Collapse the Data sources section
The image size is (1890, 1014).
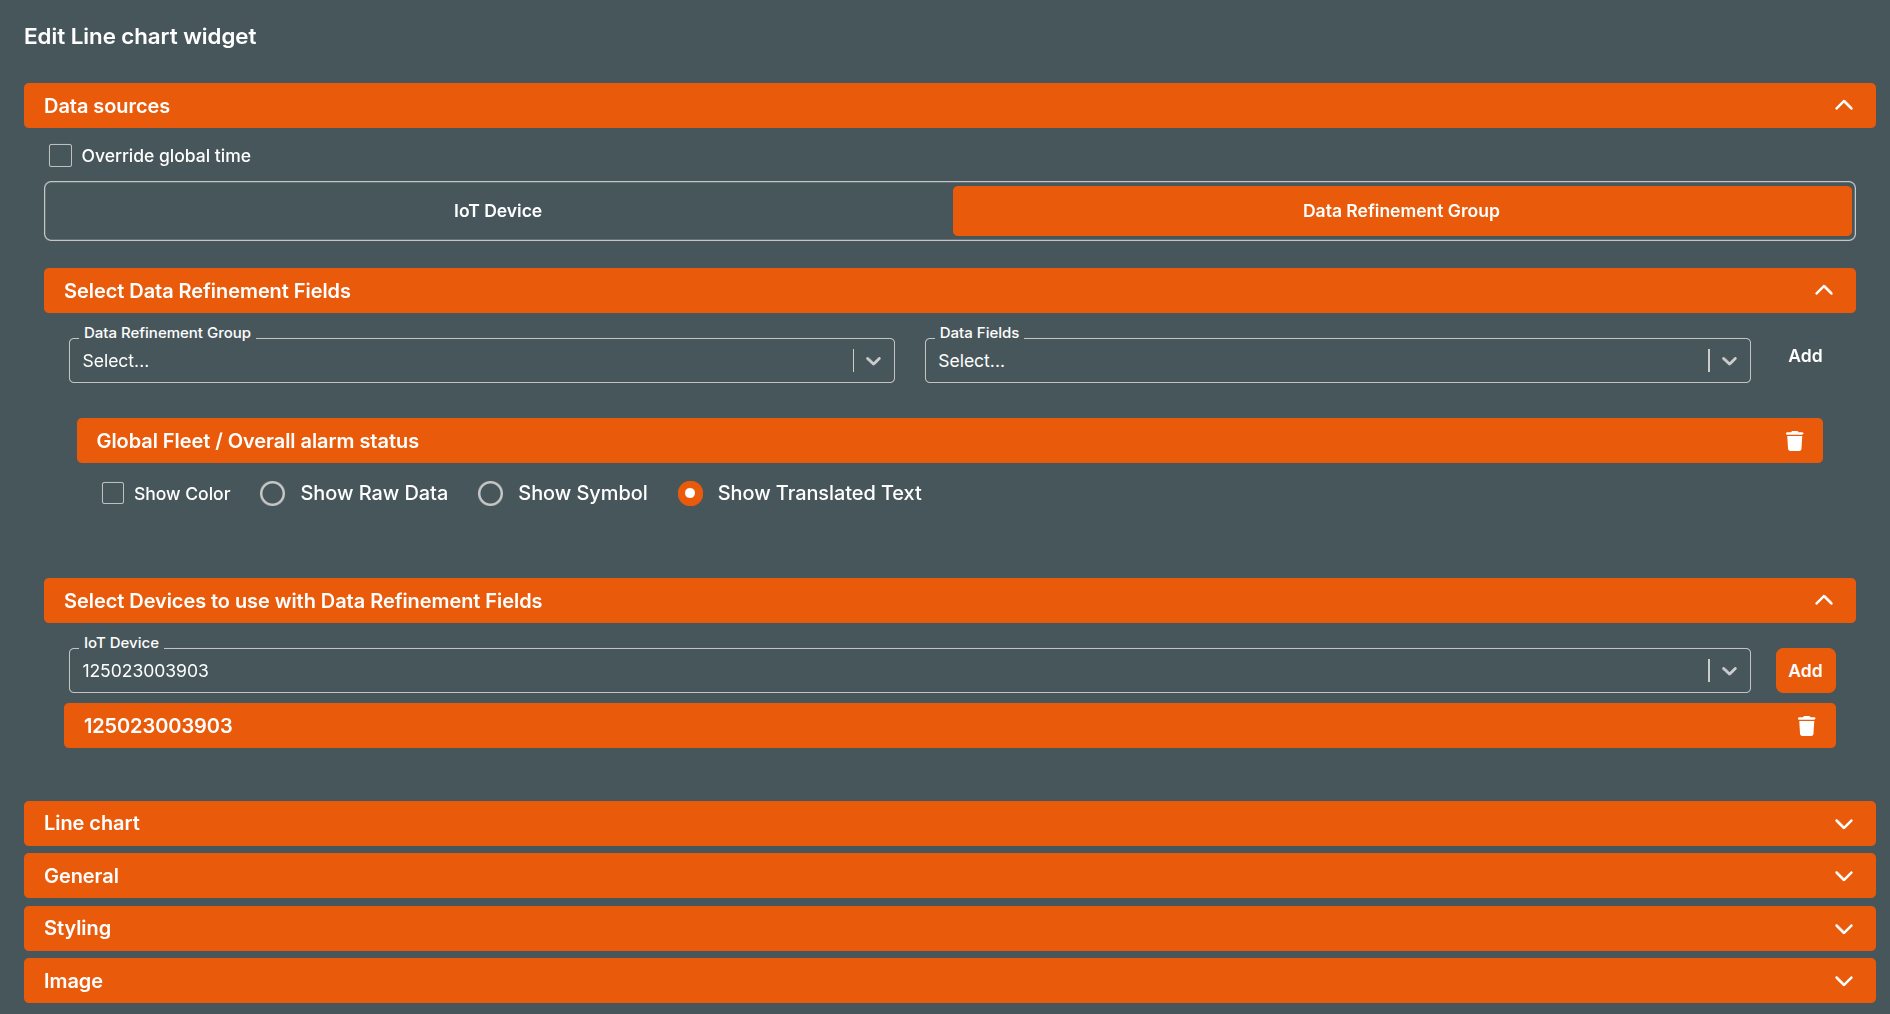pos(1844,106)
